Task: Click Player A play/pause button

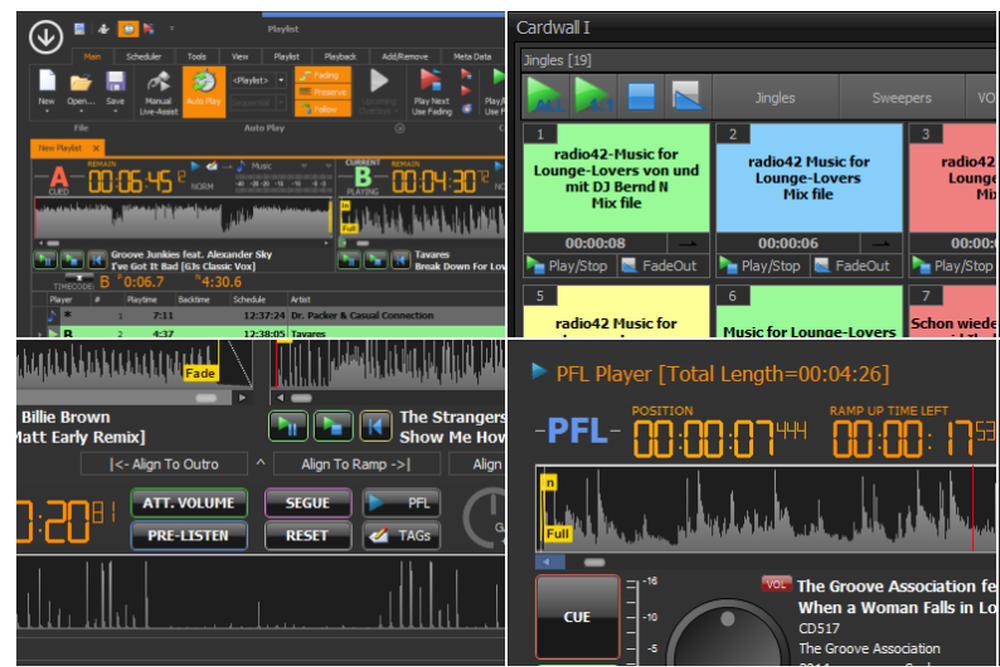Action: [x=45, y=260]
